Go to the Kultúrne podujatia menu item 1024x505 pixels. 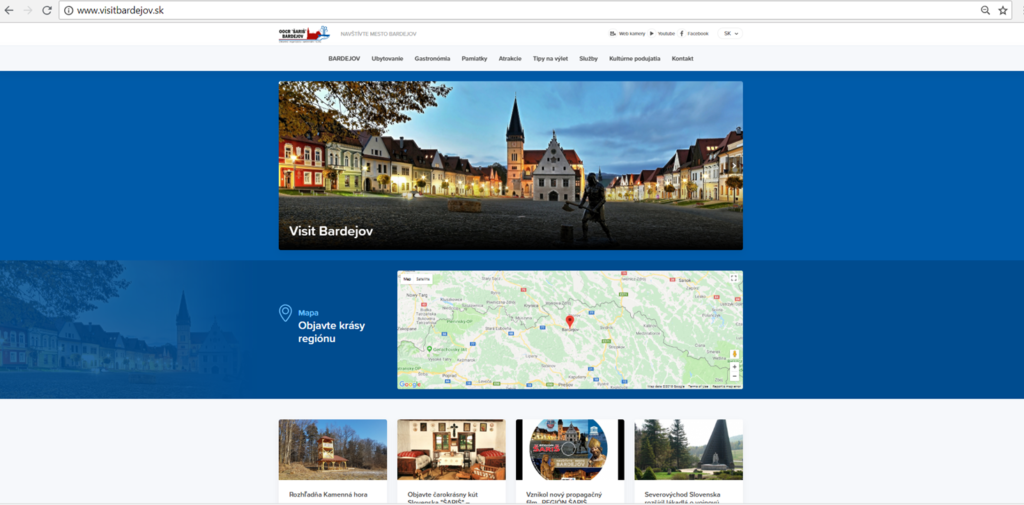(x=634, y=59)
